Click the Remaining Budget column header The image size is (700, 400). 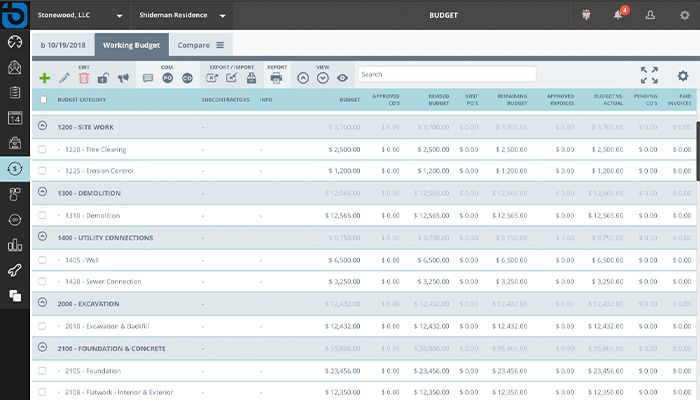512,100
